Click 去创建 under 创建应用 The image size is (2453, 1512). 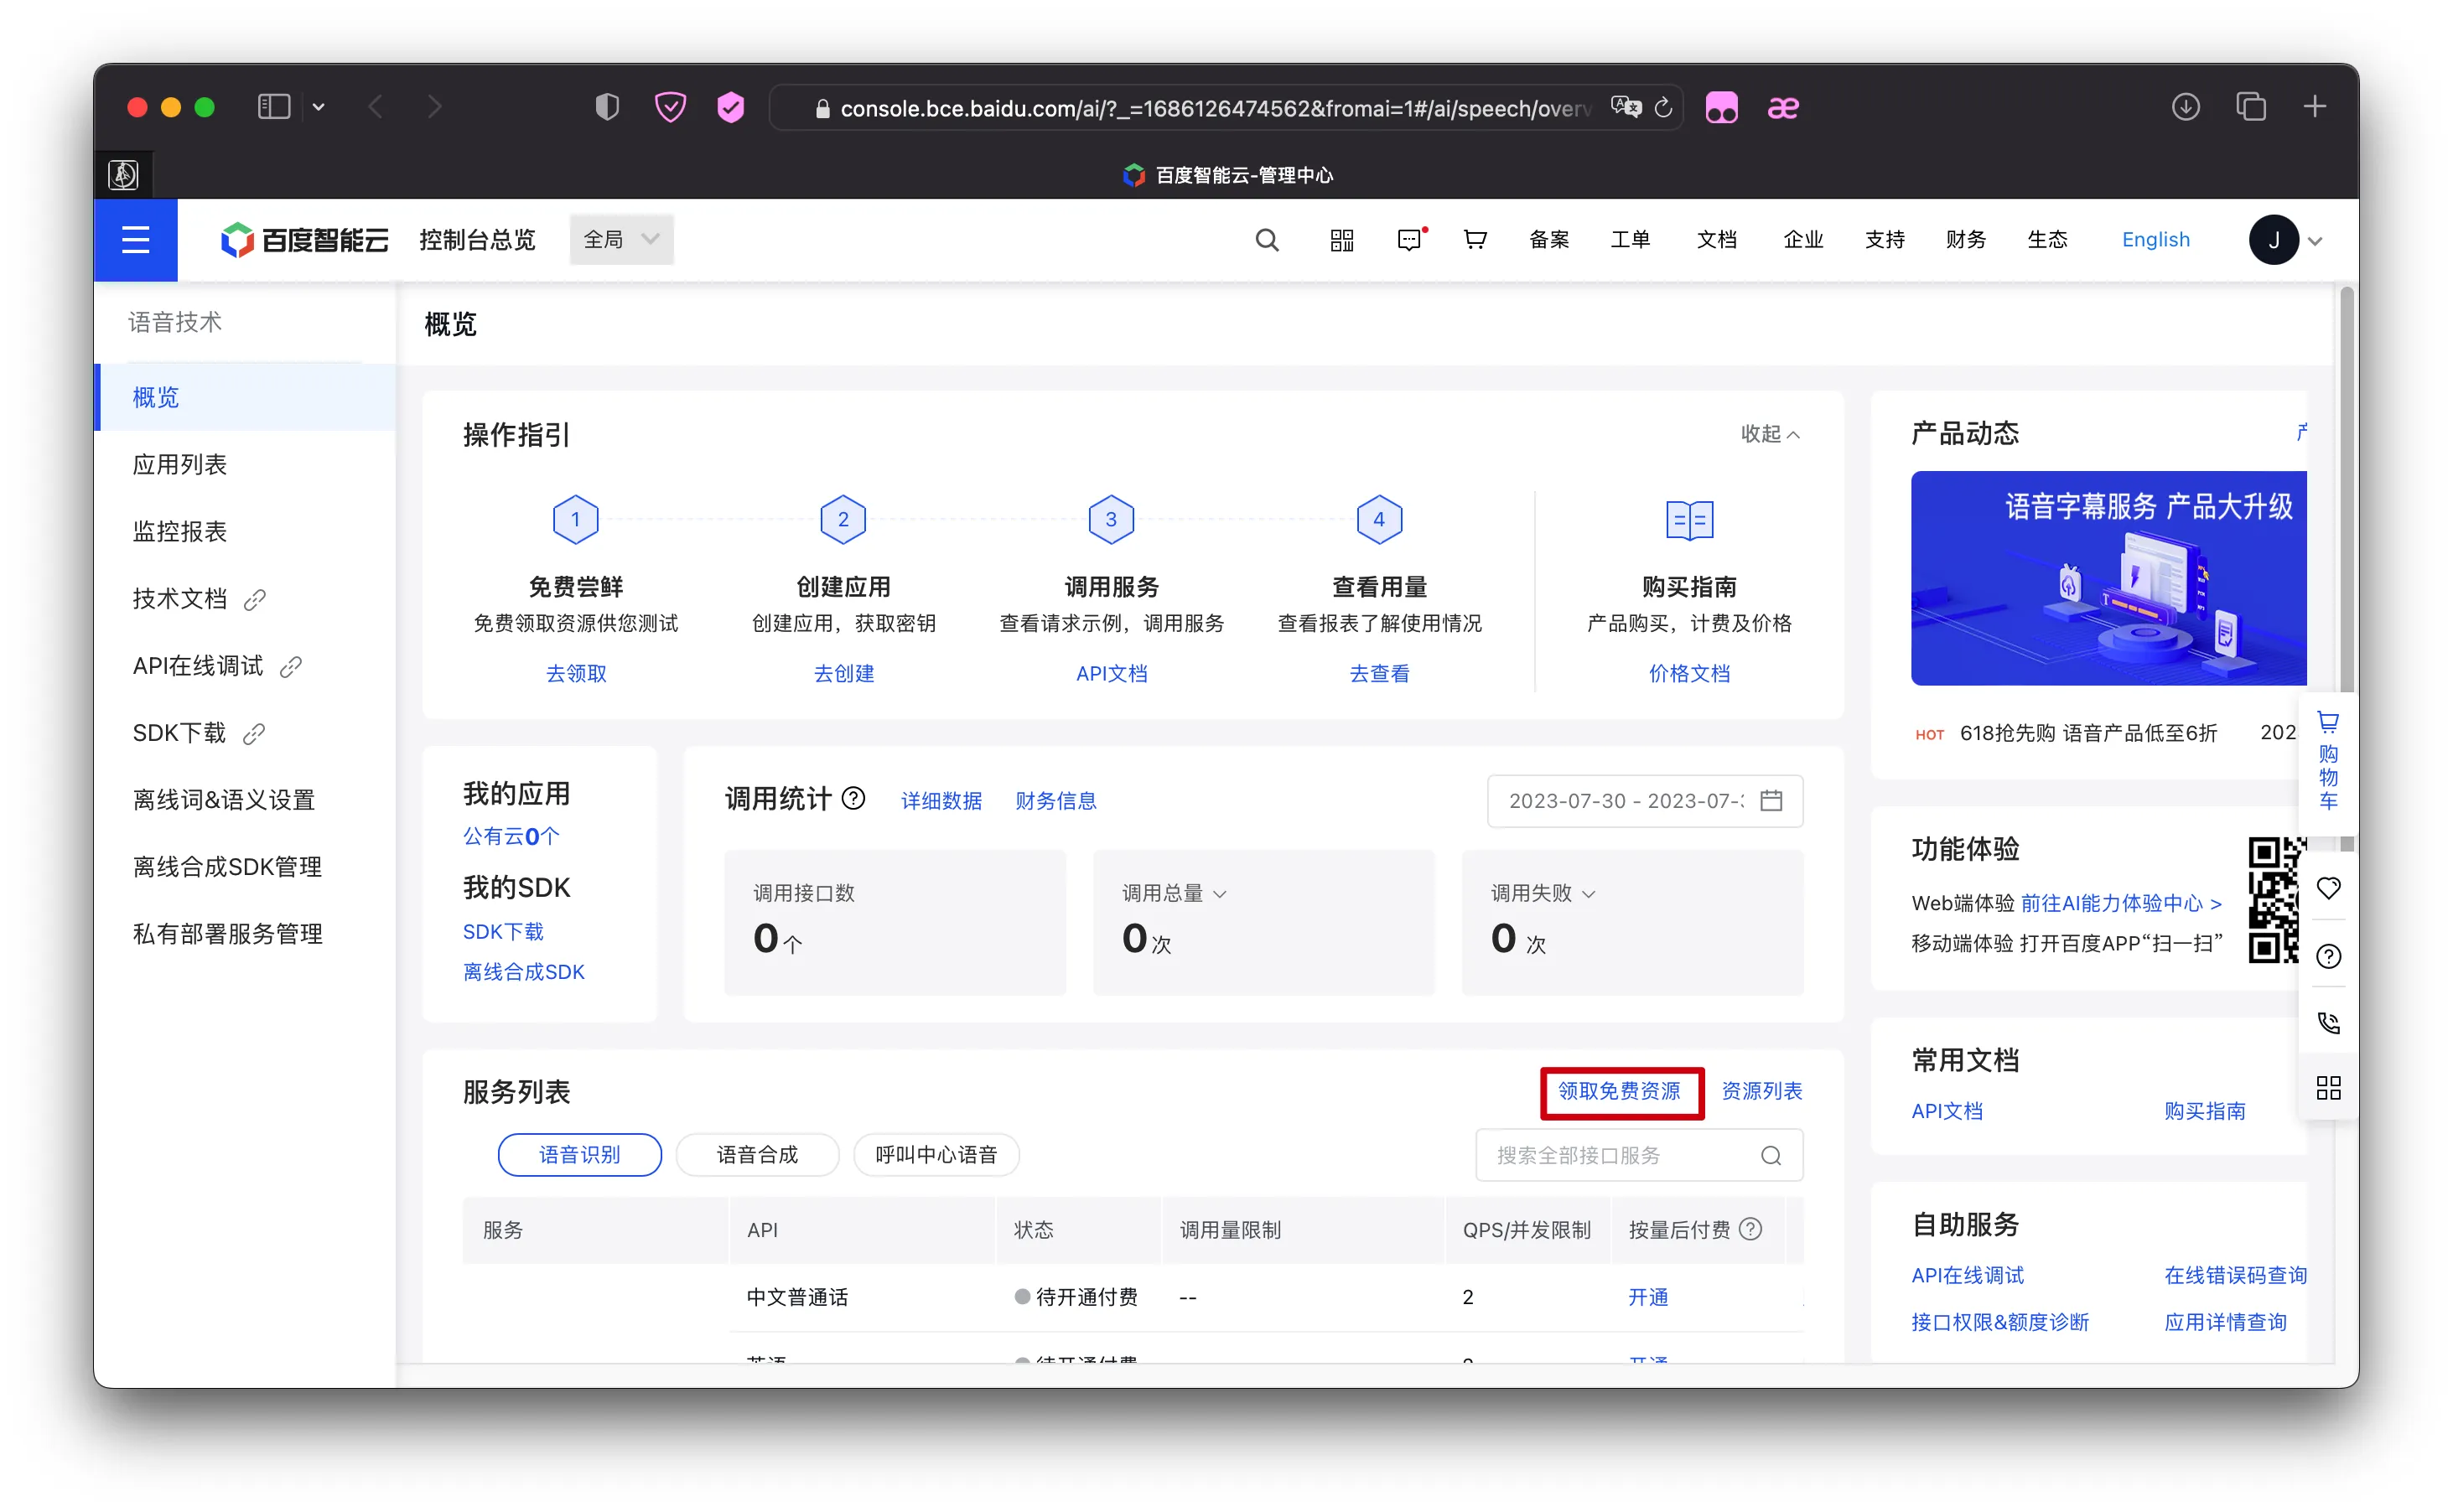[843, 674]
